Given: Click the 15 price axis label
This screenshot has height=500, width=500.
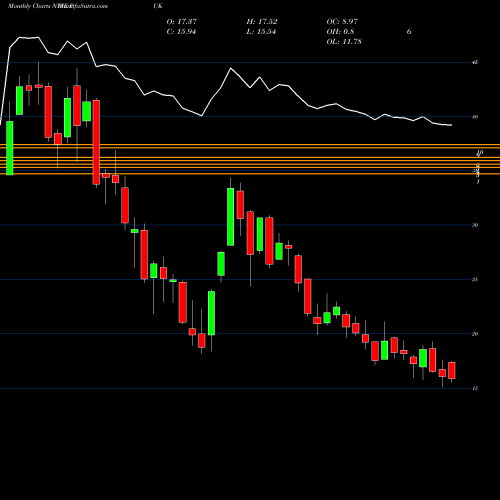Looking at the screenshot, I should point(475,388).
